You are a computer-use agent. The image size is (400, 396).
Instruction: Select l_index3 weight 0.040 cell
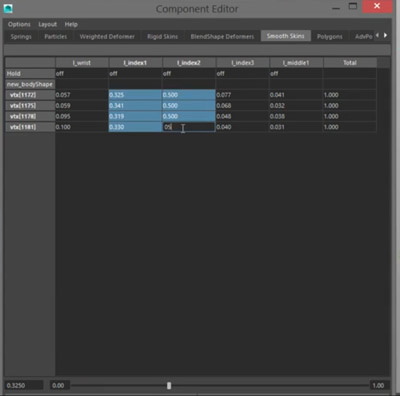(243, 127)
